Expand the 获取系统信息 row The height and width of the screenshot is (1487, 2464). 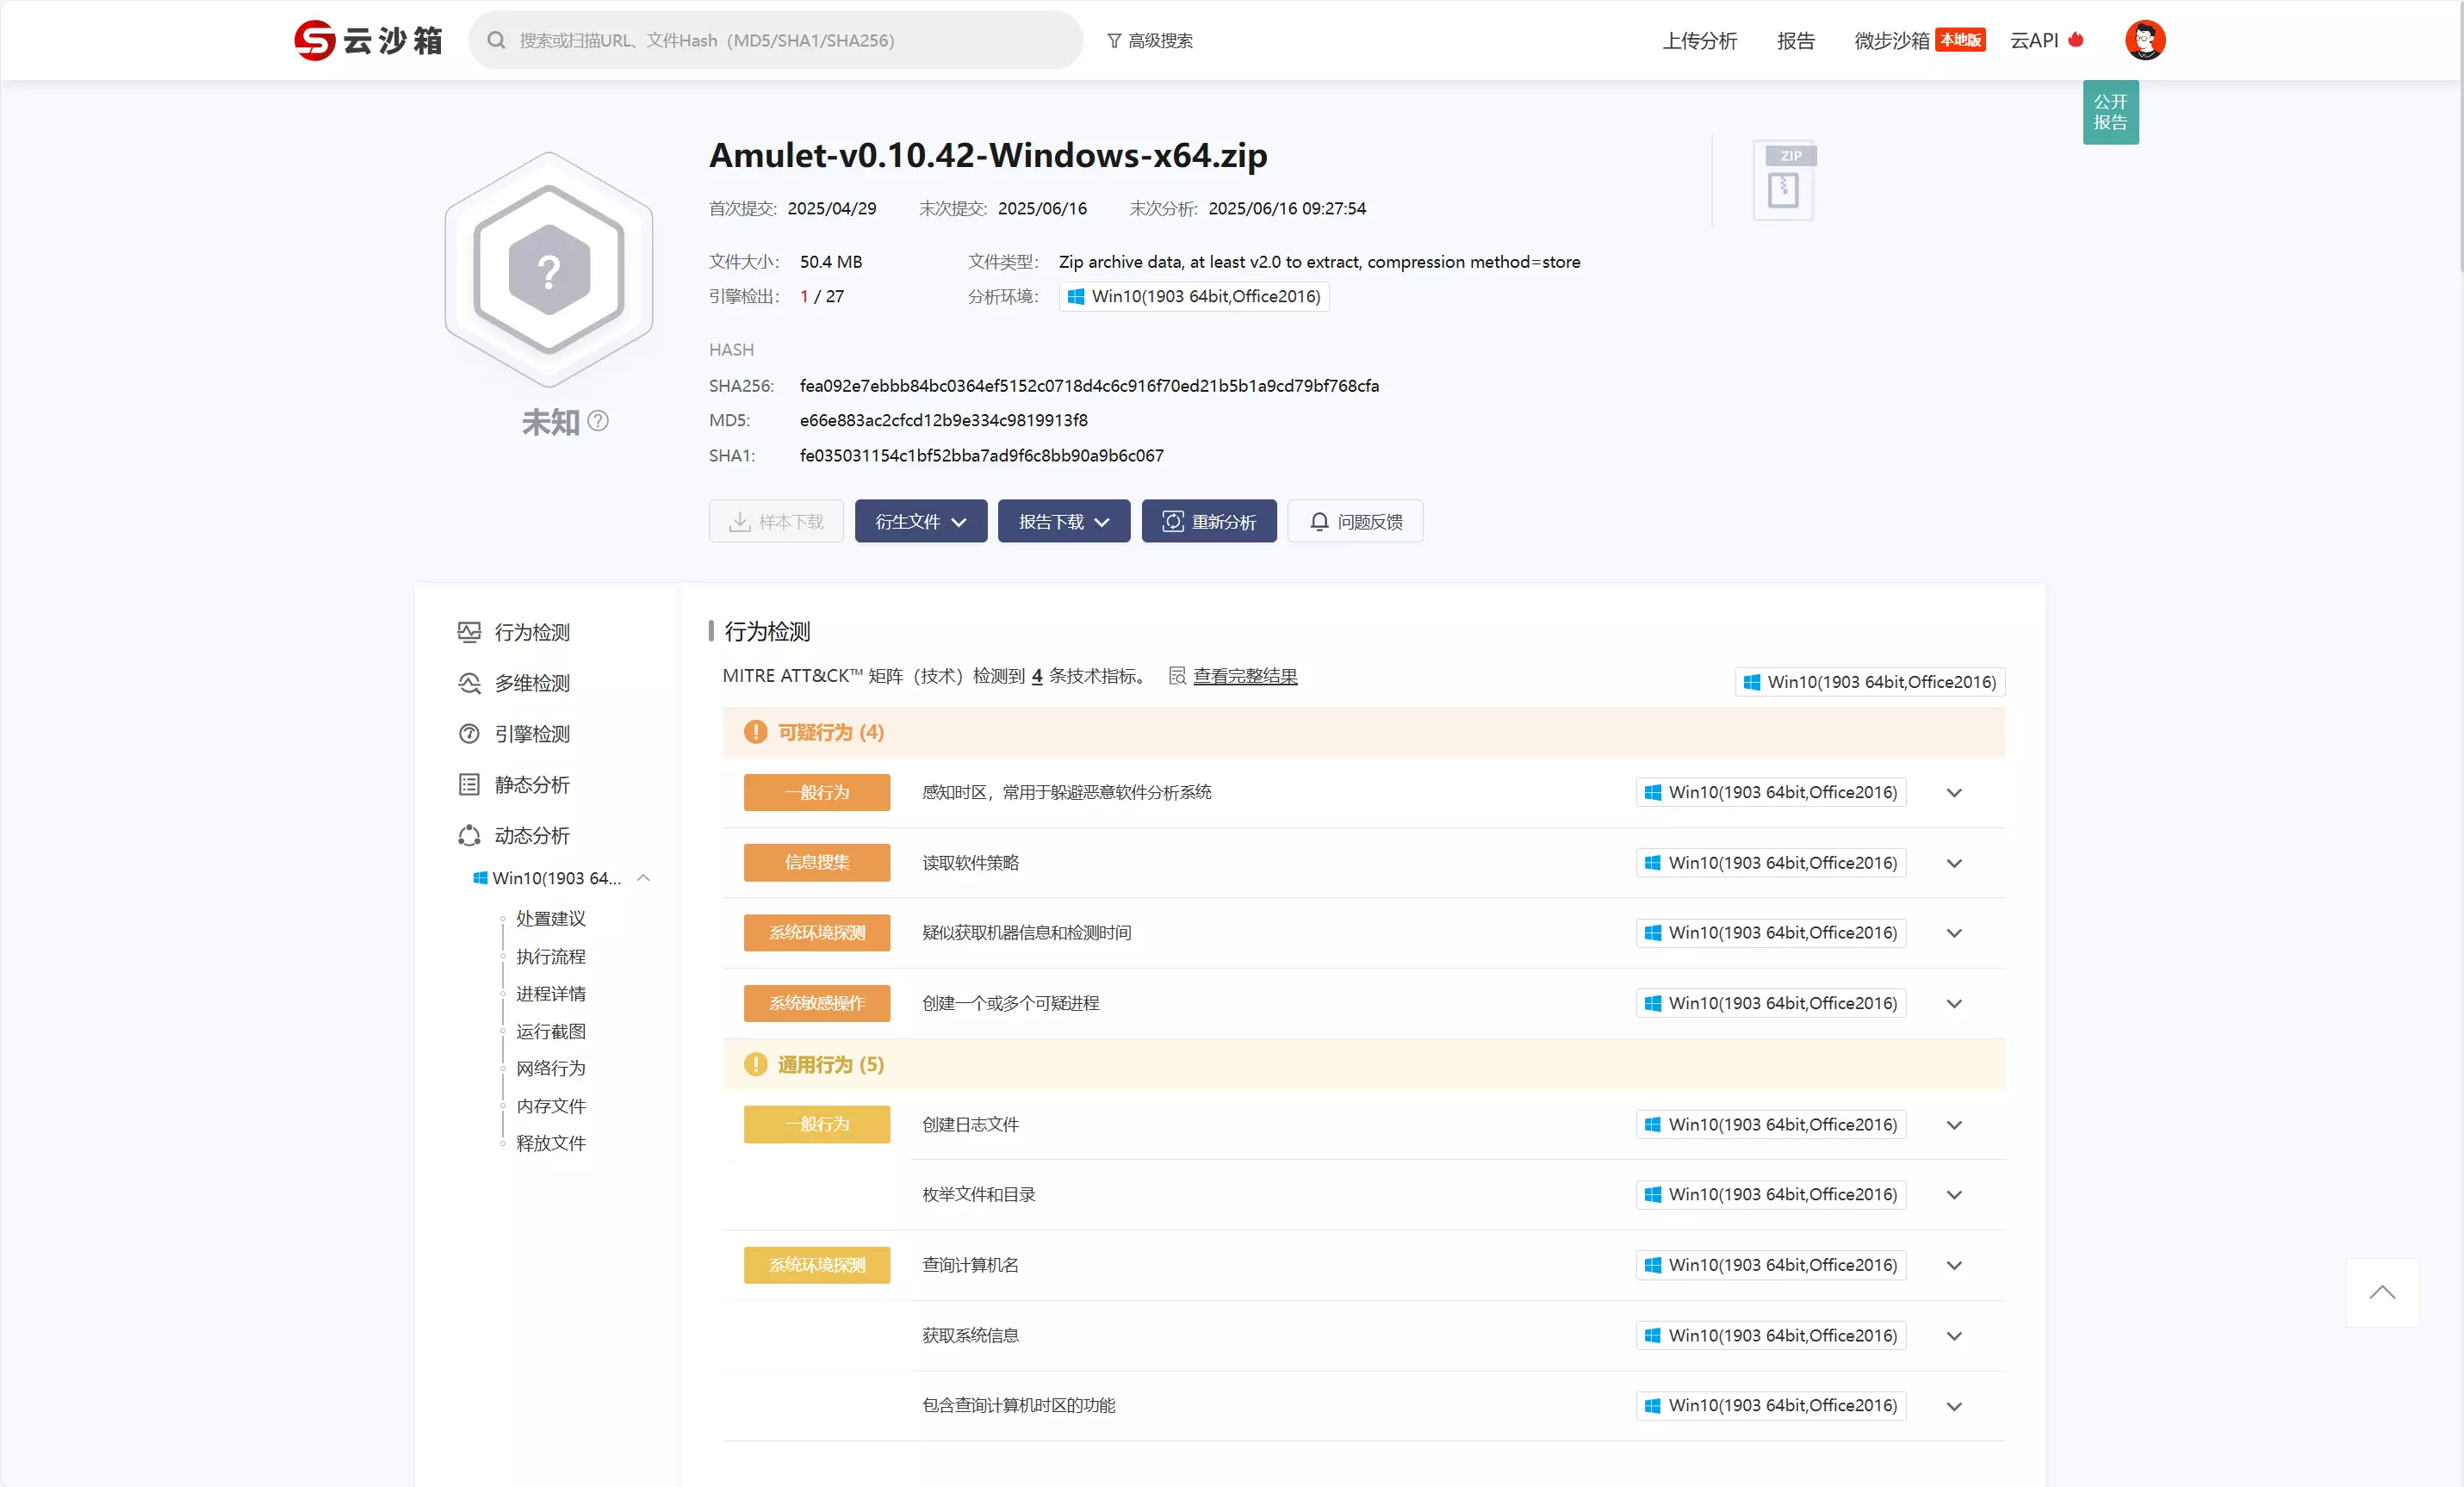pos(1954,1336)
